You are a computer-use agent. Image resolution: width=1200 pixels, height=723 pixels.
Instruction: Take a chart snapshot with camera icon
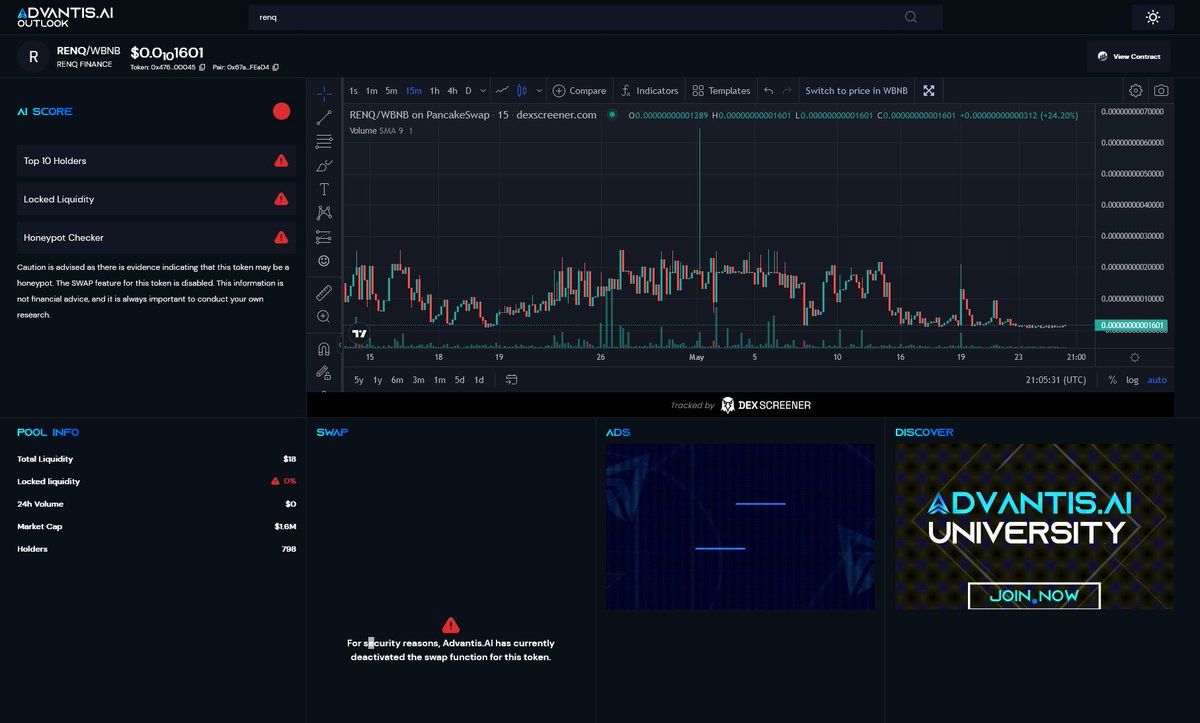[x=1161, y=90]
